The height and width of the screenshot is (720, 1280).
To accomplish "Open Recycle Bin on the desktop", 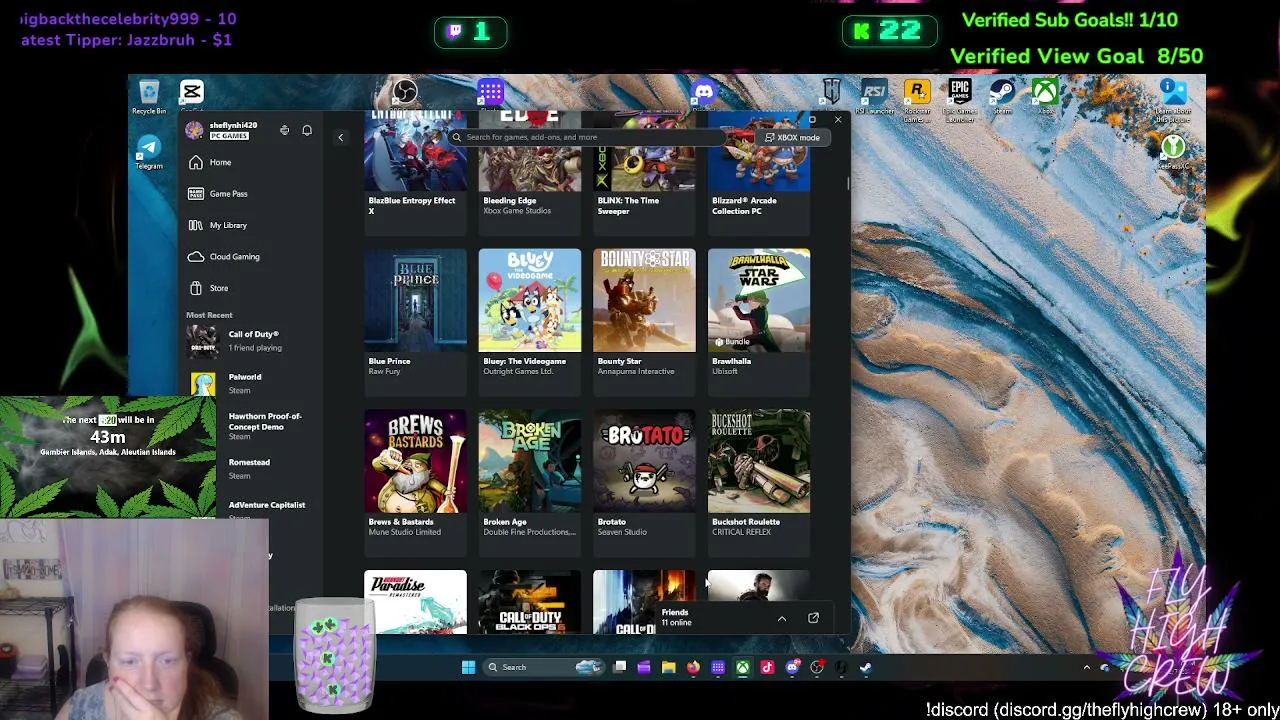I will [x=149, y=97].
